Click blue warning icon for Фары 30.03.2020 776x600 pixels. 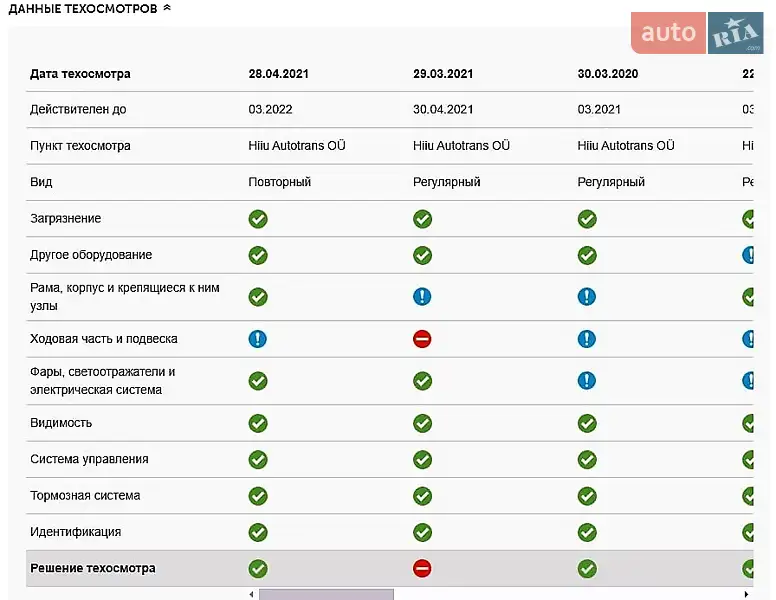(587, 381)
